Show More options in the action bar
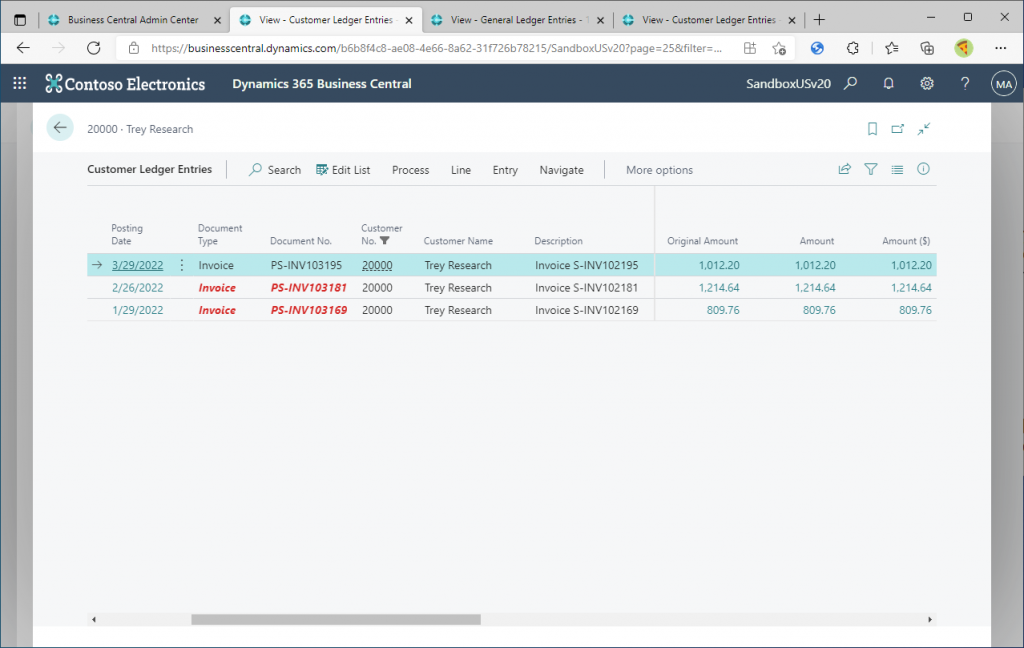 point(659,170)
